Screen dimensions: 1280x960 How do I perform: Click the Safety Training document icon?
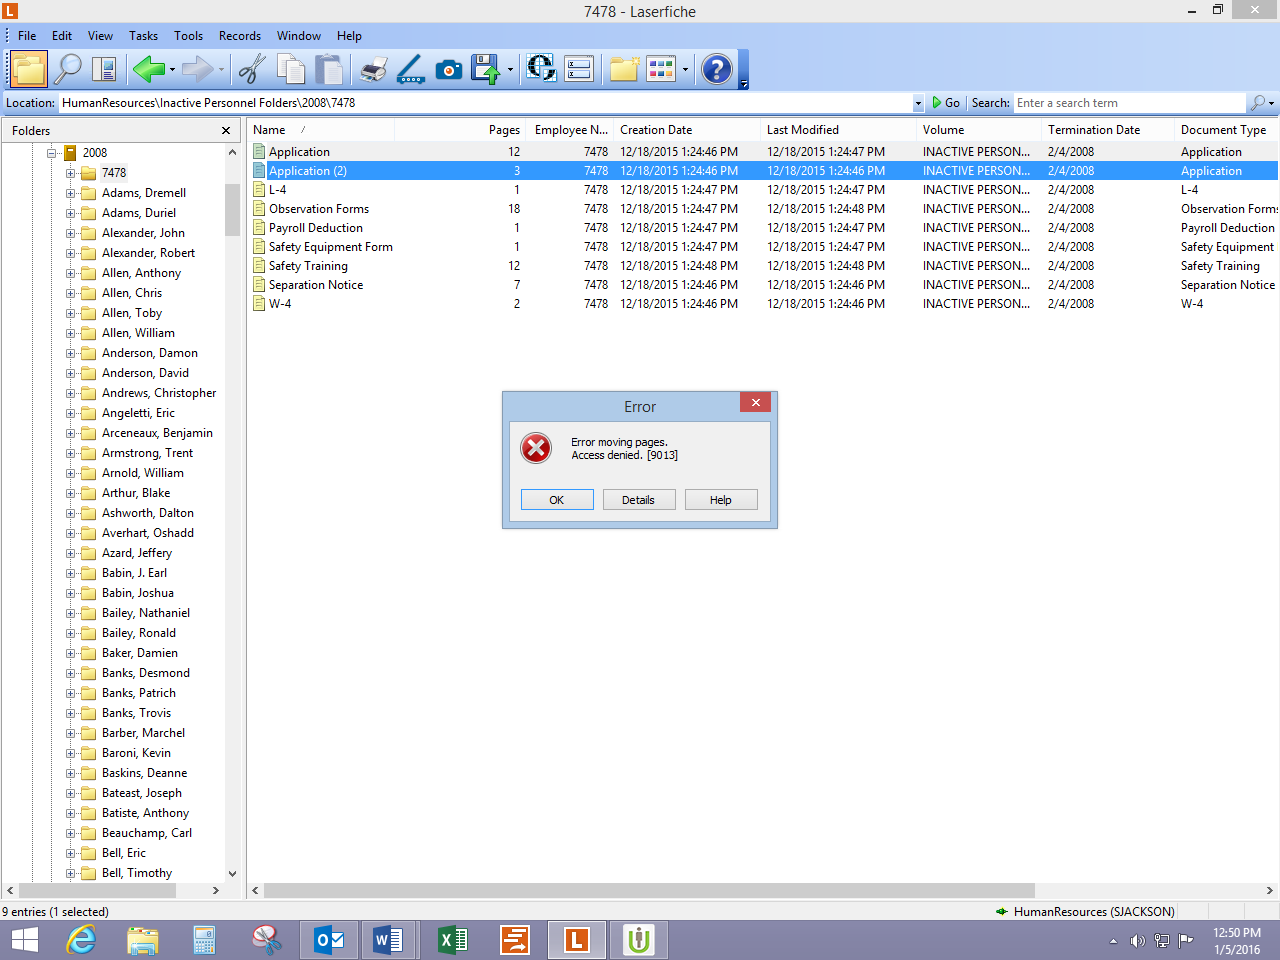point(259,266)
